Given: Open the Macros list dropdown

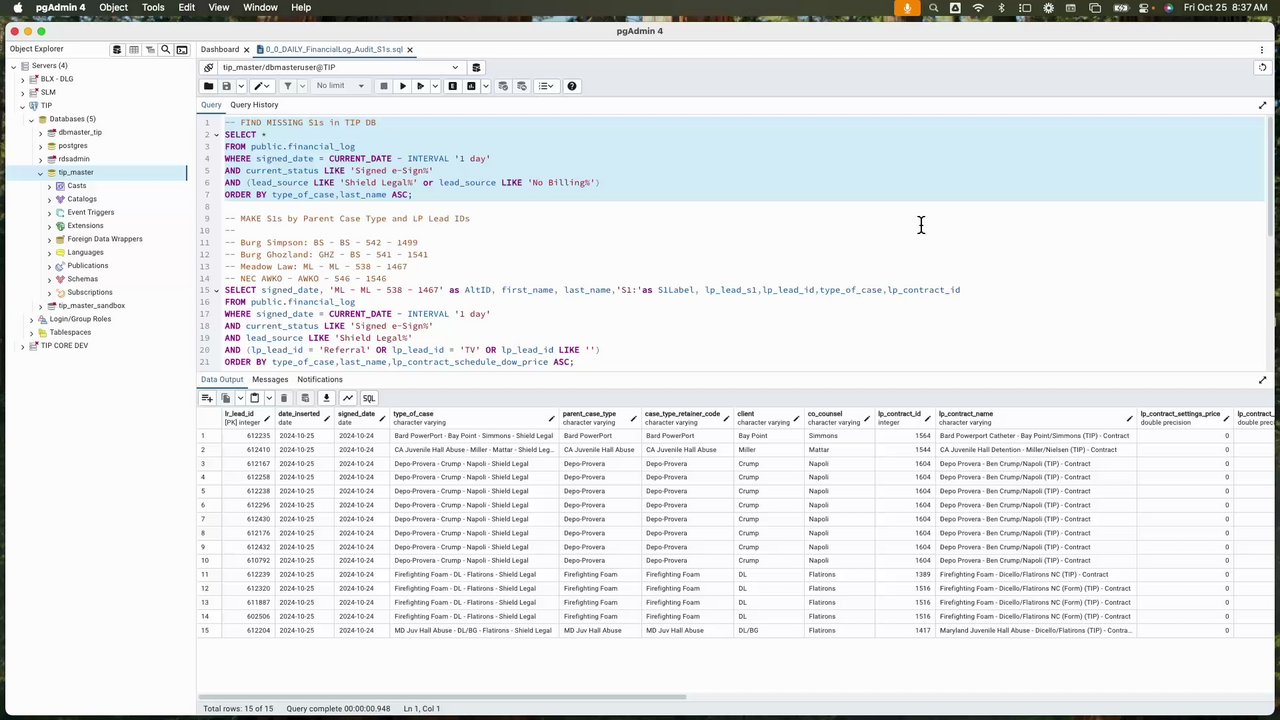Looking at the screenshot, I should [546, 86].
